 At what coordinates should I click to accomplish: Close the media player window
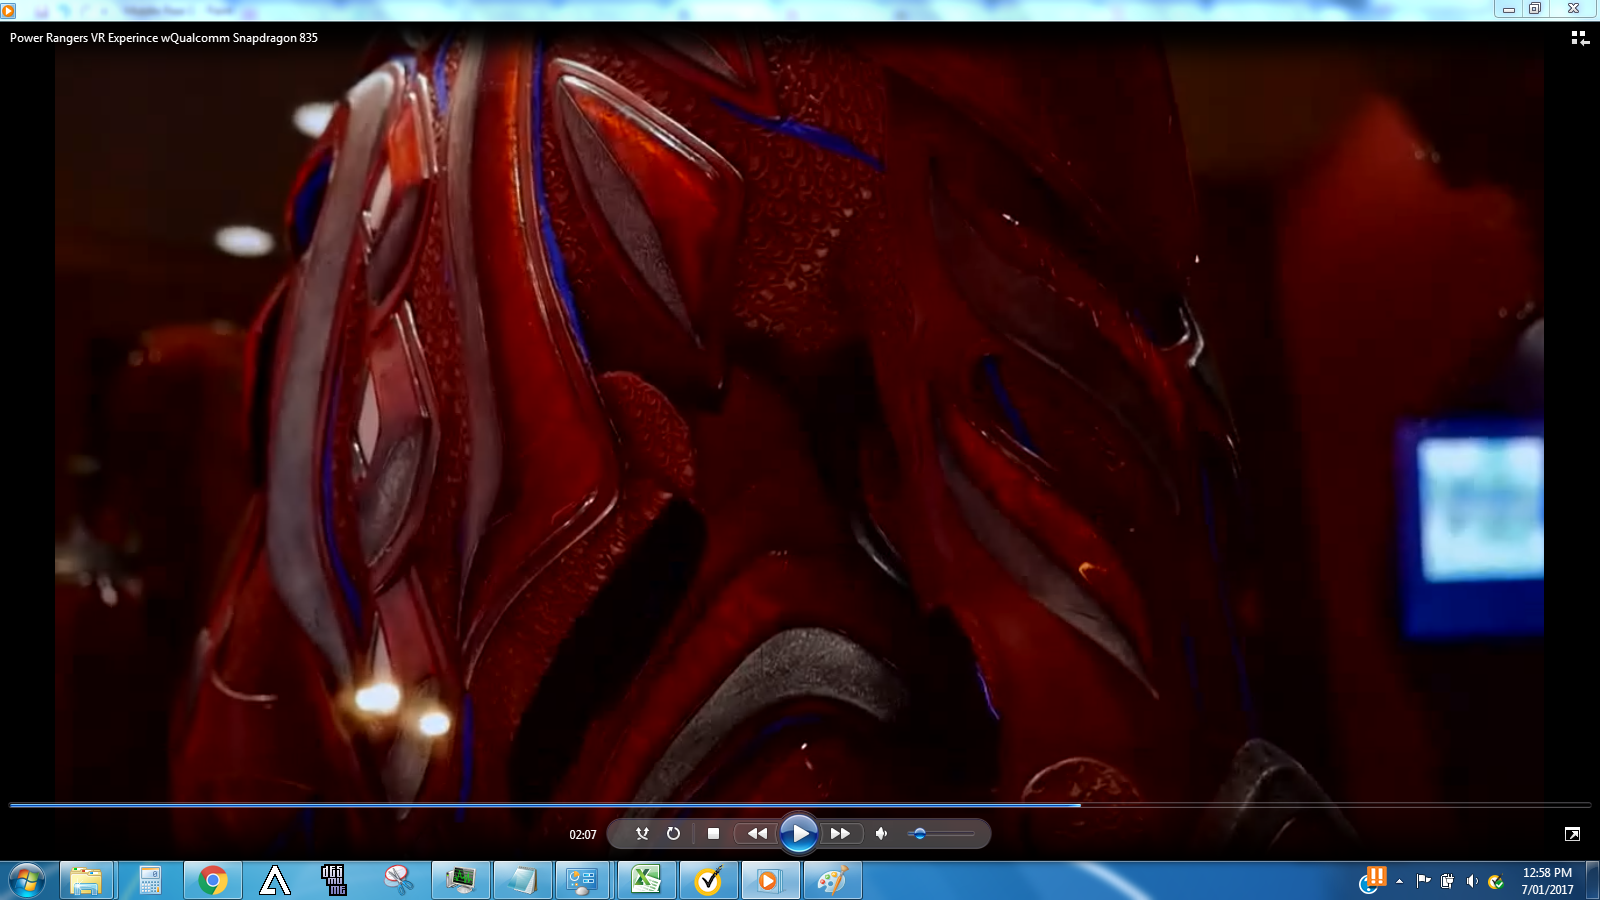coord(1573,9)
